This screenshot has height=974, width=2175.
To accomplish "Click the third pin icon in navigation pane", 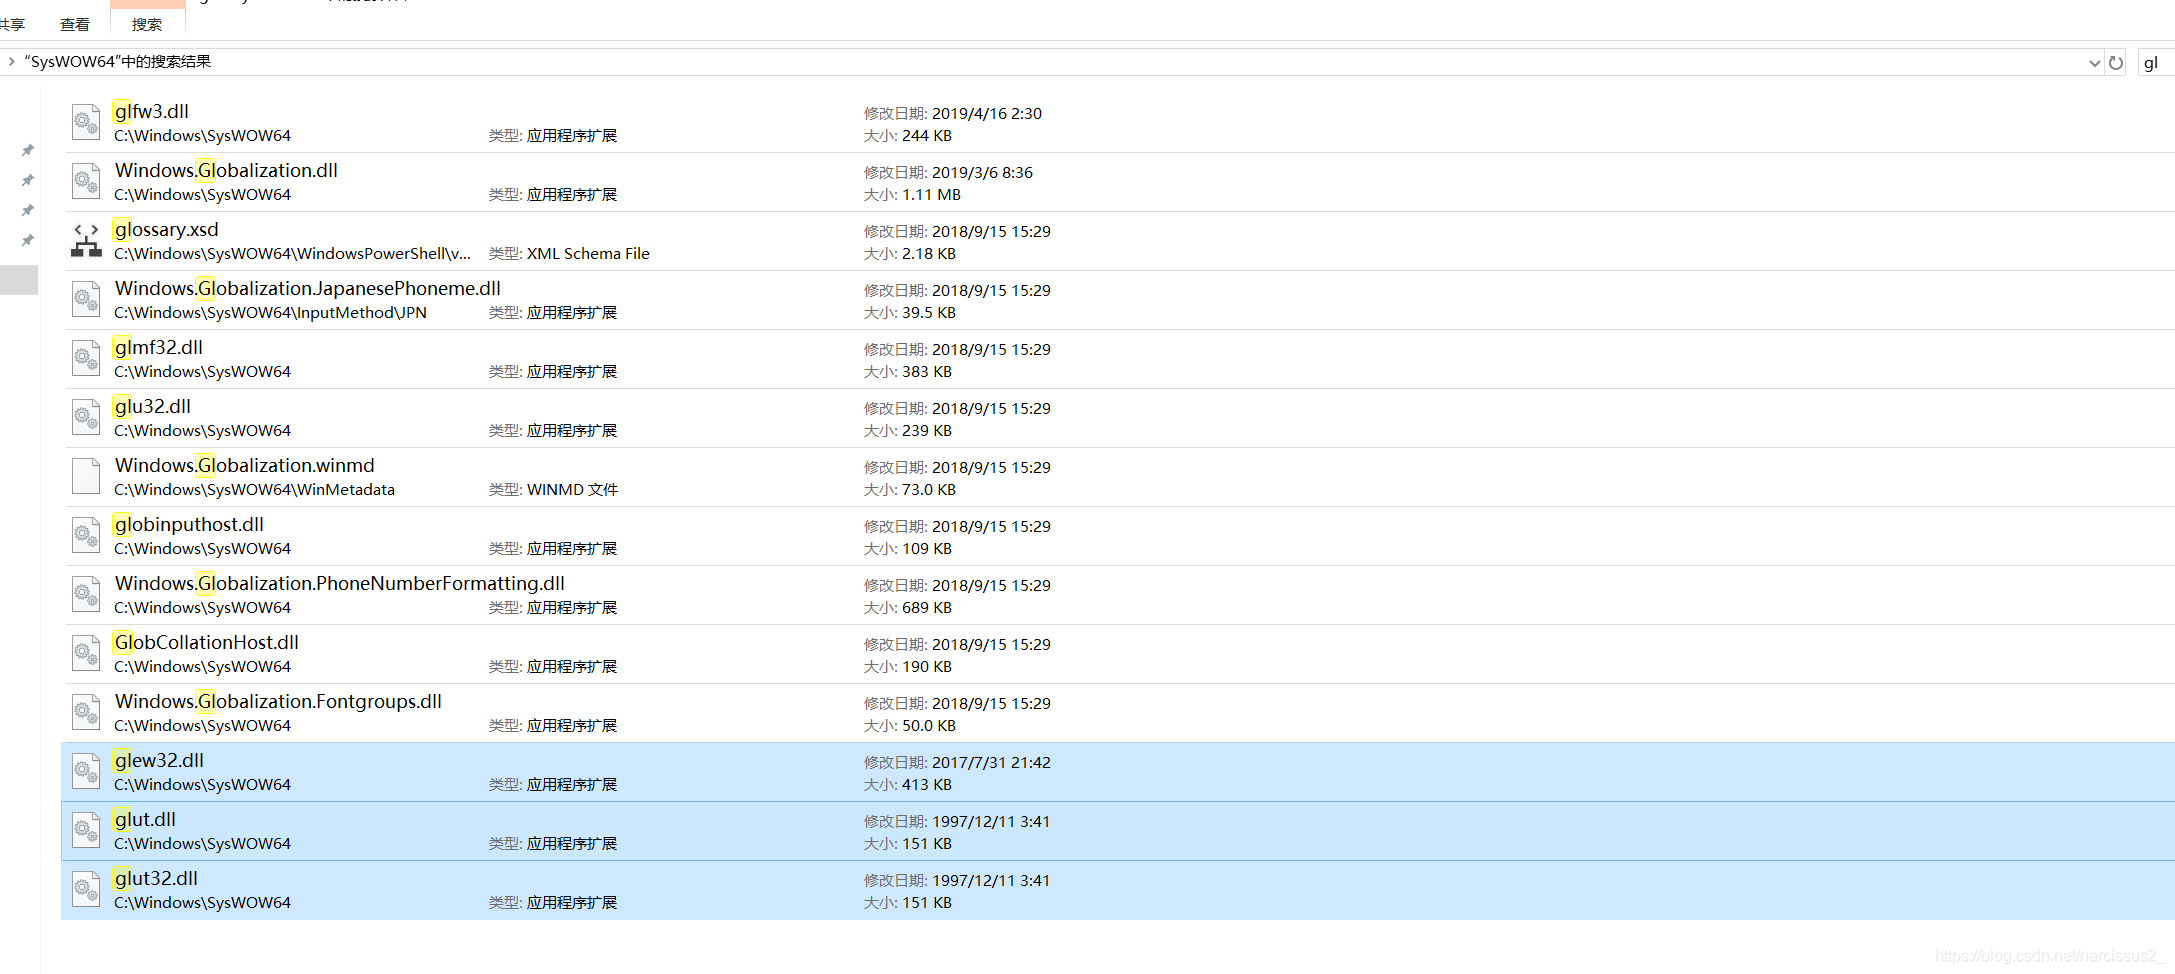I will coord(28,210).
